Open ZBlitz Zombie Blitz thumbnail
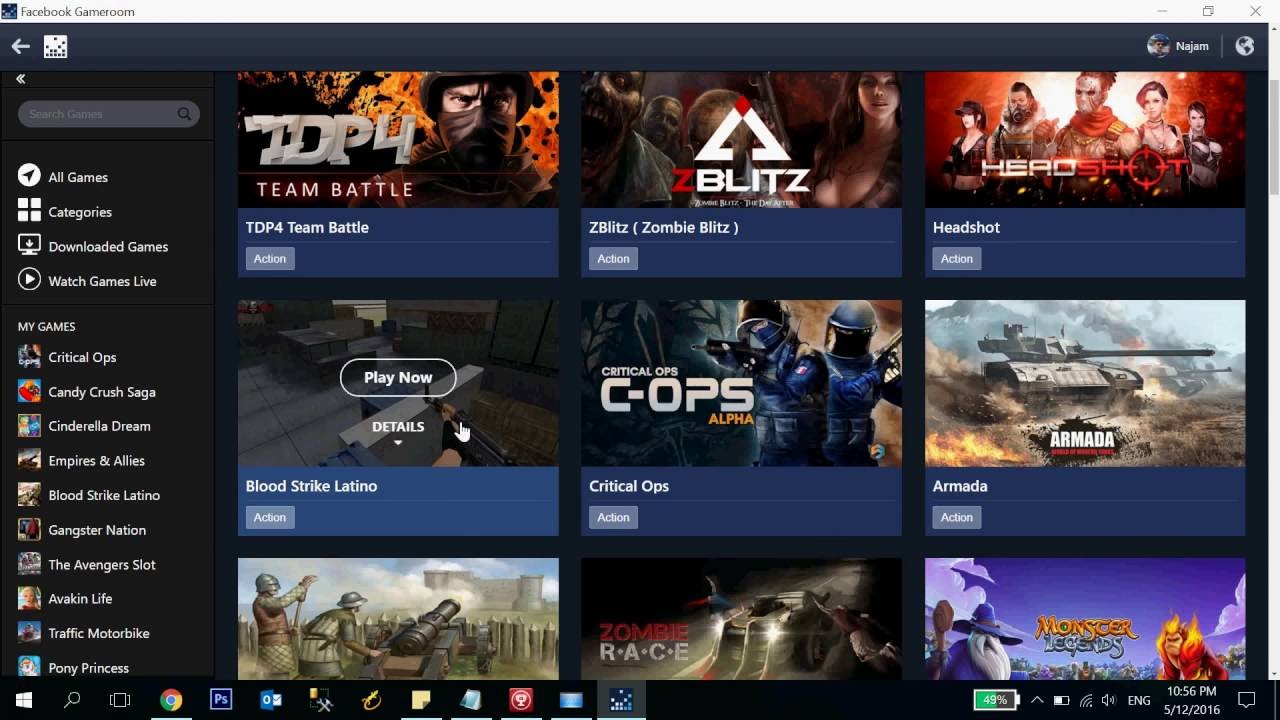This screenshot has width=1280, height=720. point(741,140)
